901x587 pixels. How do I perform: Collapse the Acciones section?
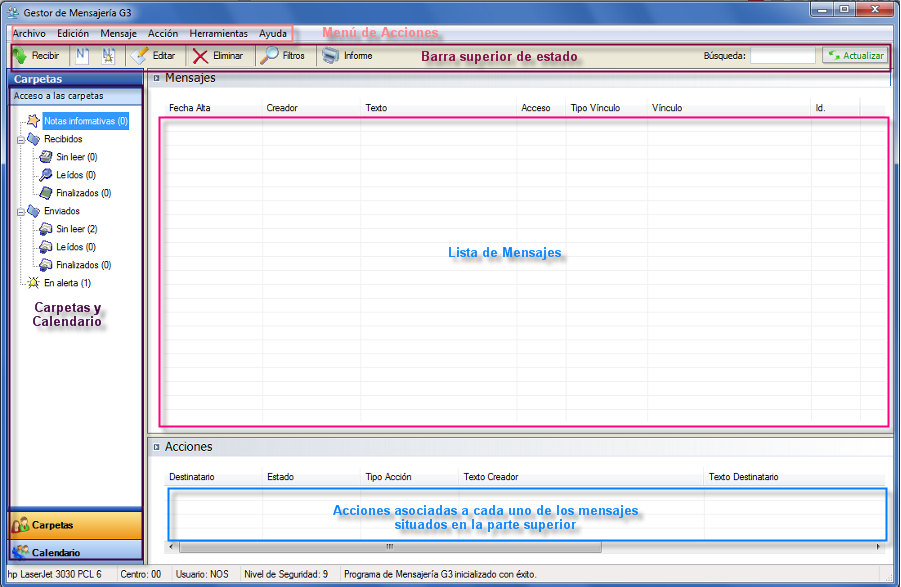[x=156, y=447]
